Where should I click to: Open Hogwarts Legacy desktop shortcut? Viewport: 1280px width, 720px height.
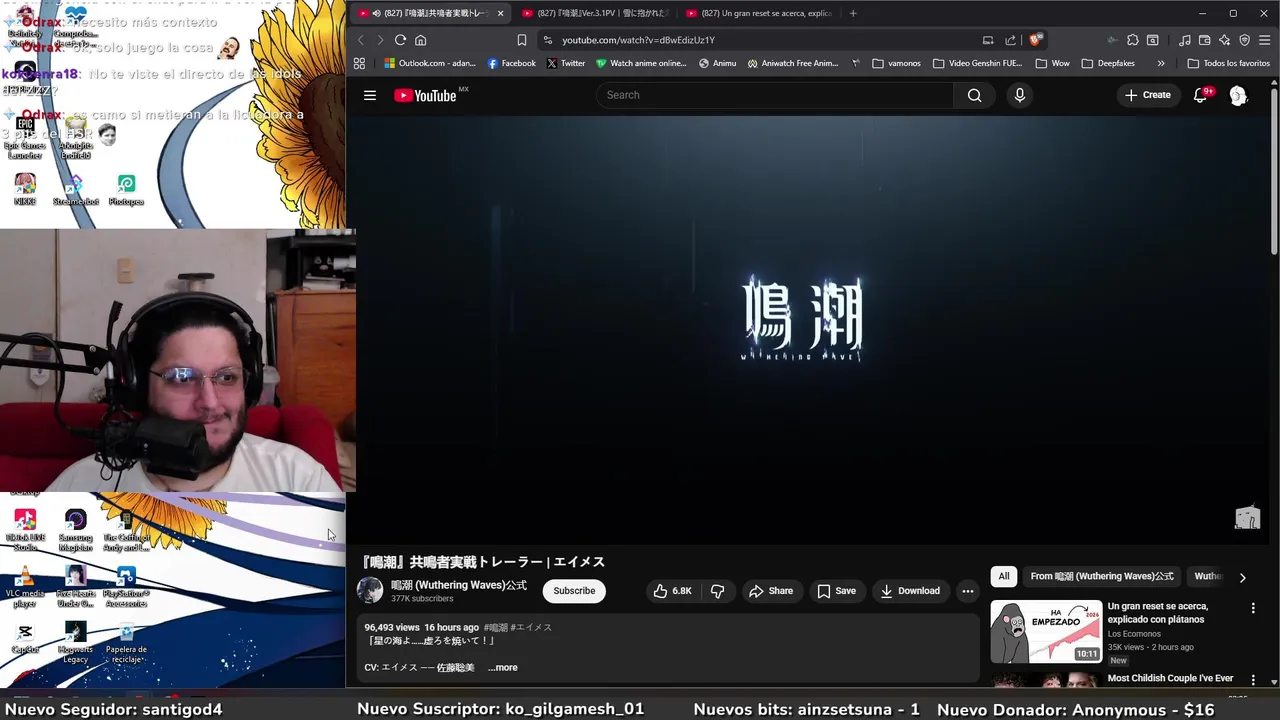click(x=75, y=643)
